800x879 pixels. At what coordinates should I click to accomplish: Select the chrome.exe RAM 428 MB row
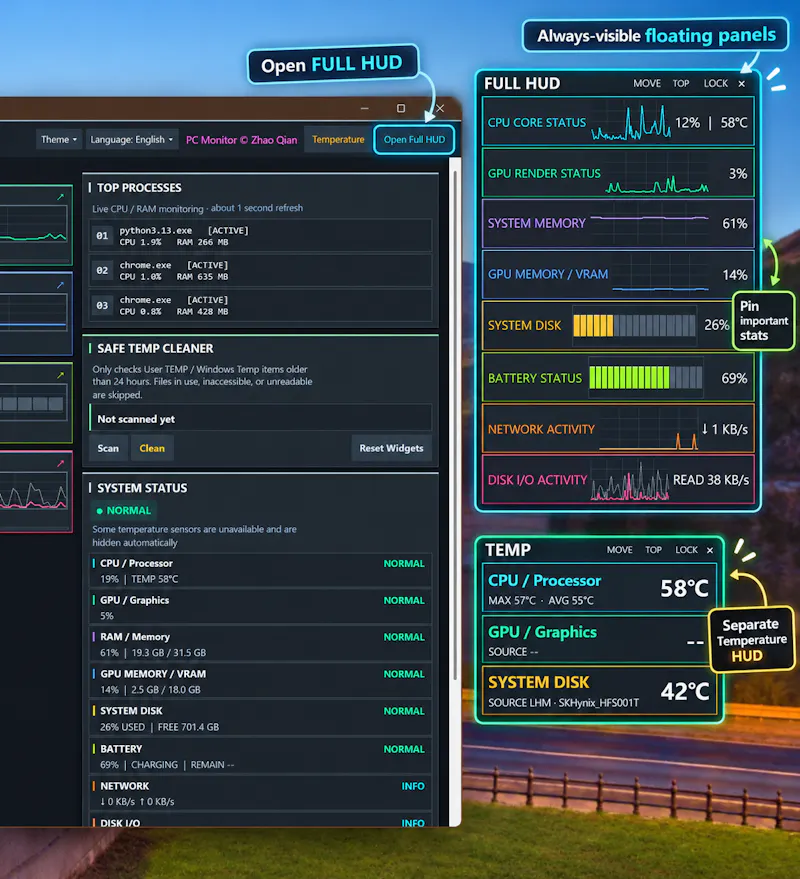point(261,306)
